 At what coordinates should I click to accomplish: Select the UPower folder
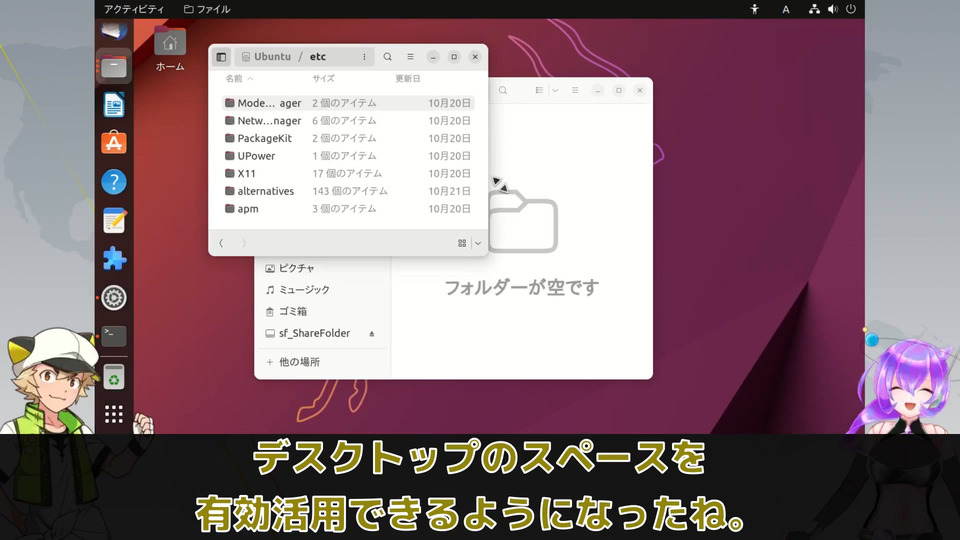tap(348, 156)
